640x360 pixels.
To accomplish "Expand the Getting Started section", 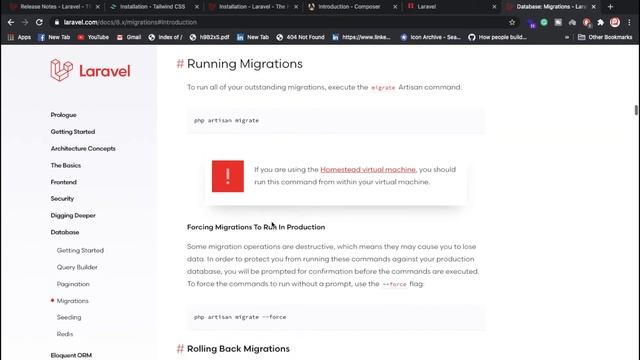I will pyautogui.click(x=73, y=131).
